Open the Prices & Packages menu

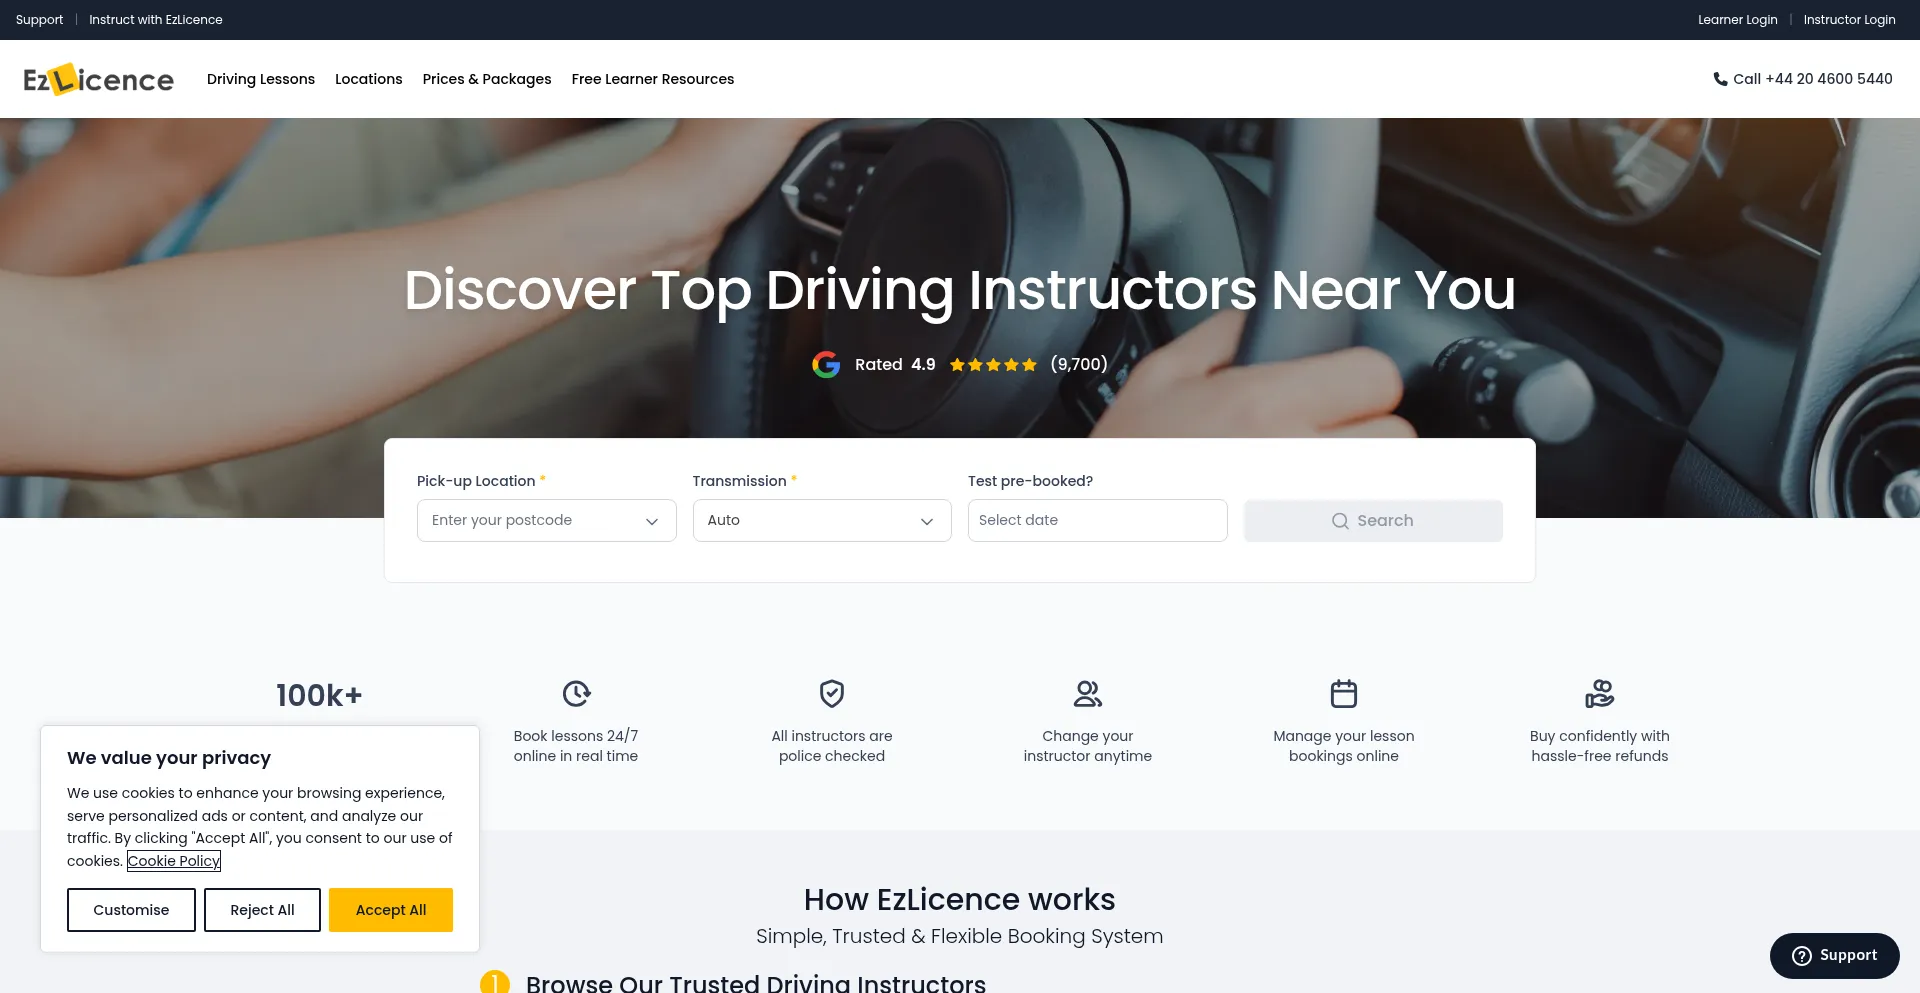[x=487, y=79]
